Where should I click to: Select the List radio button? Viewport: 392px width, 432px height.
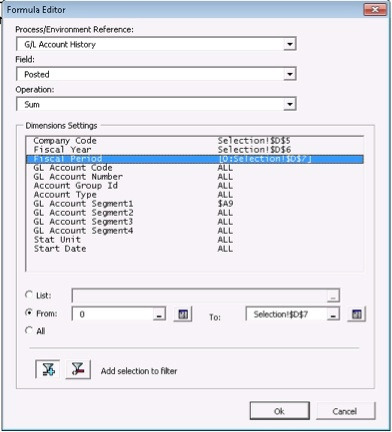pos(29,295)
